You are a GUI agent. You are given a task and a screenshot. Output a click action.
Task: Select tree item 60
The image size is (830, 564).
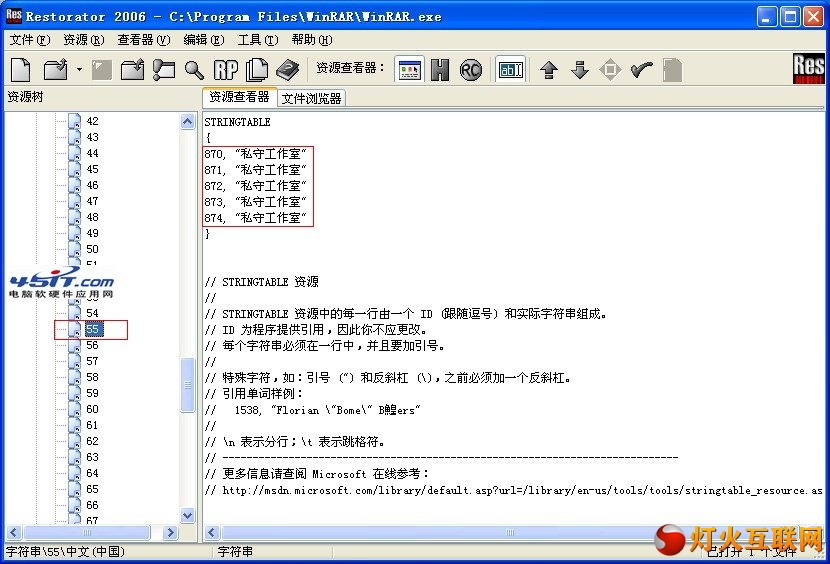coord(93,409)
